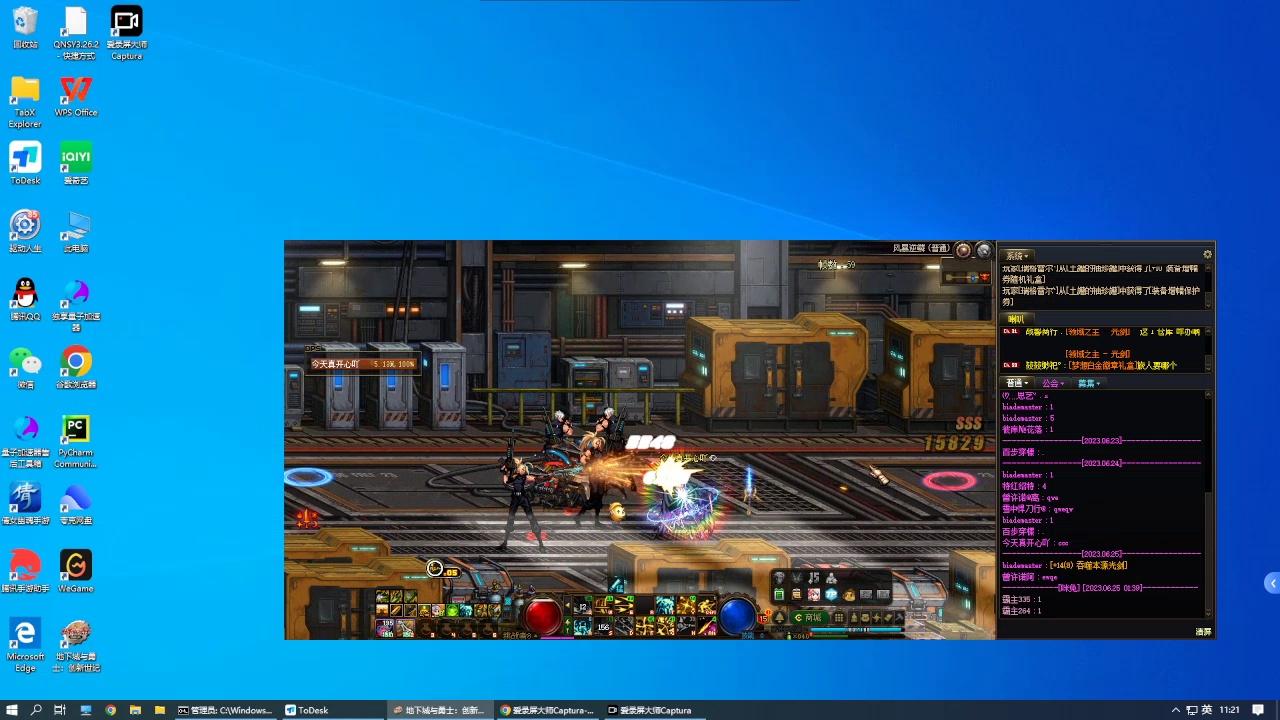Open the QNSY3.26.2 shortcut file
1280x720 pixels.
76,33
